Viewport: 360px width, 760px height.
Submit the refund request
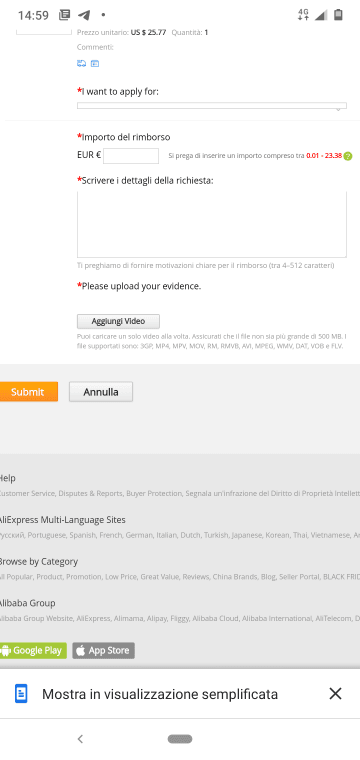point(28,392)
